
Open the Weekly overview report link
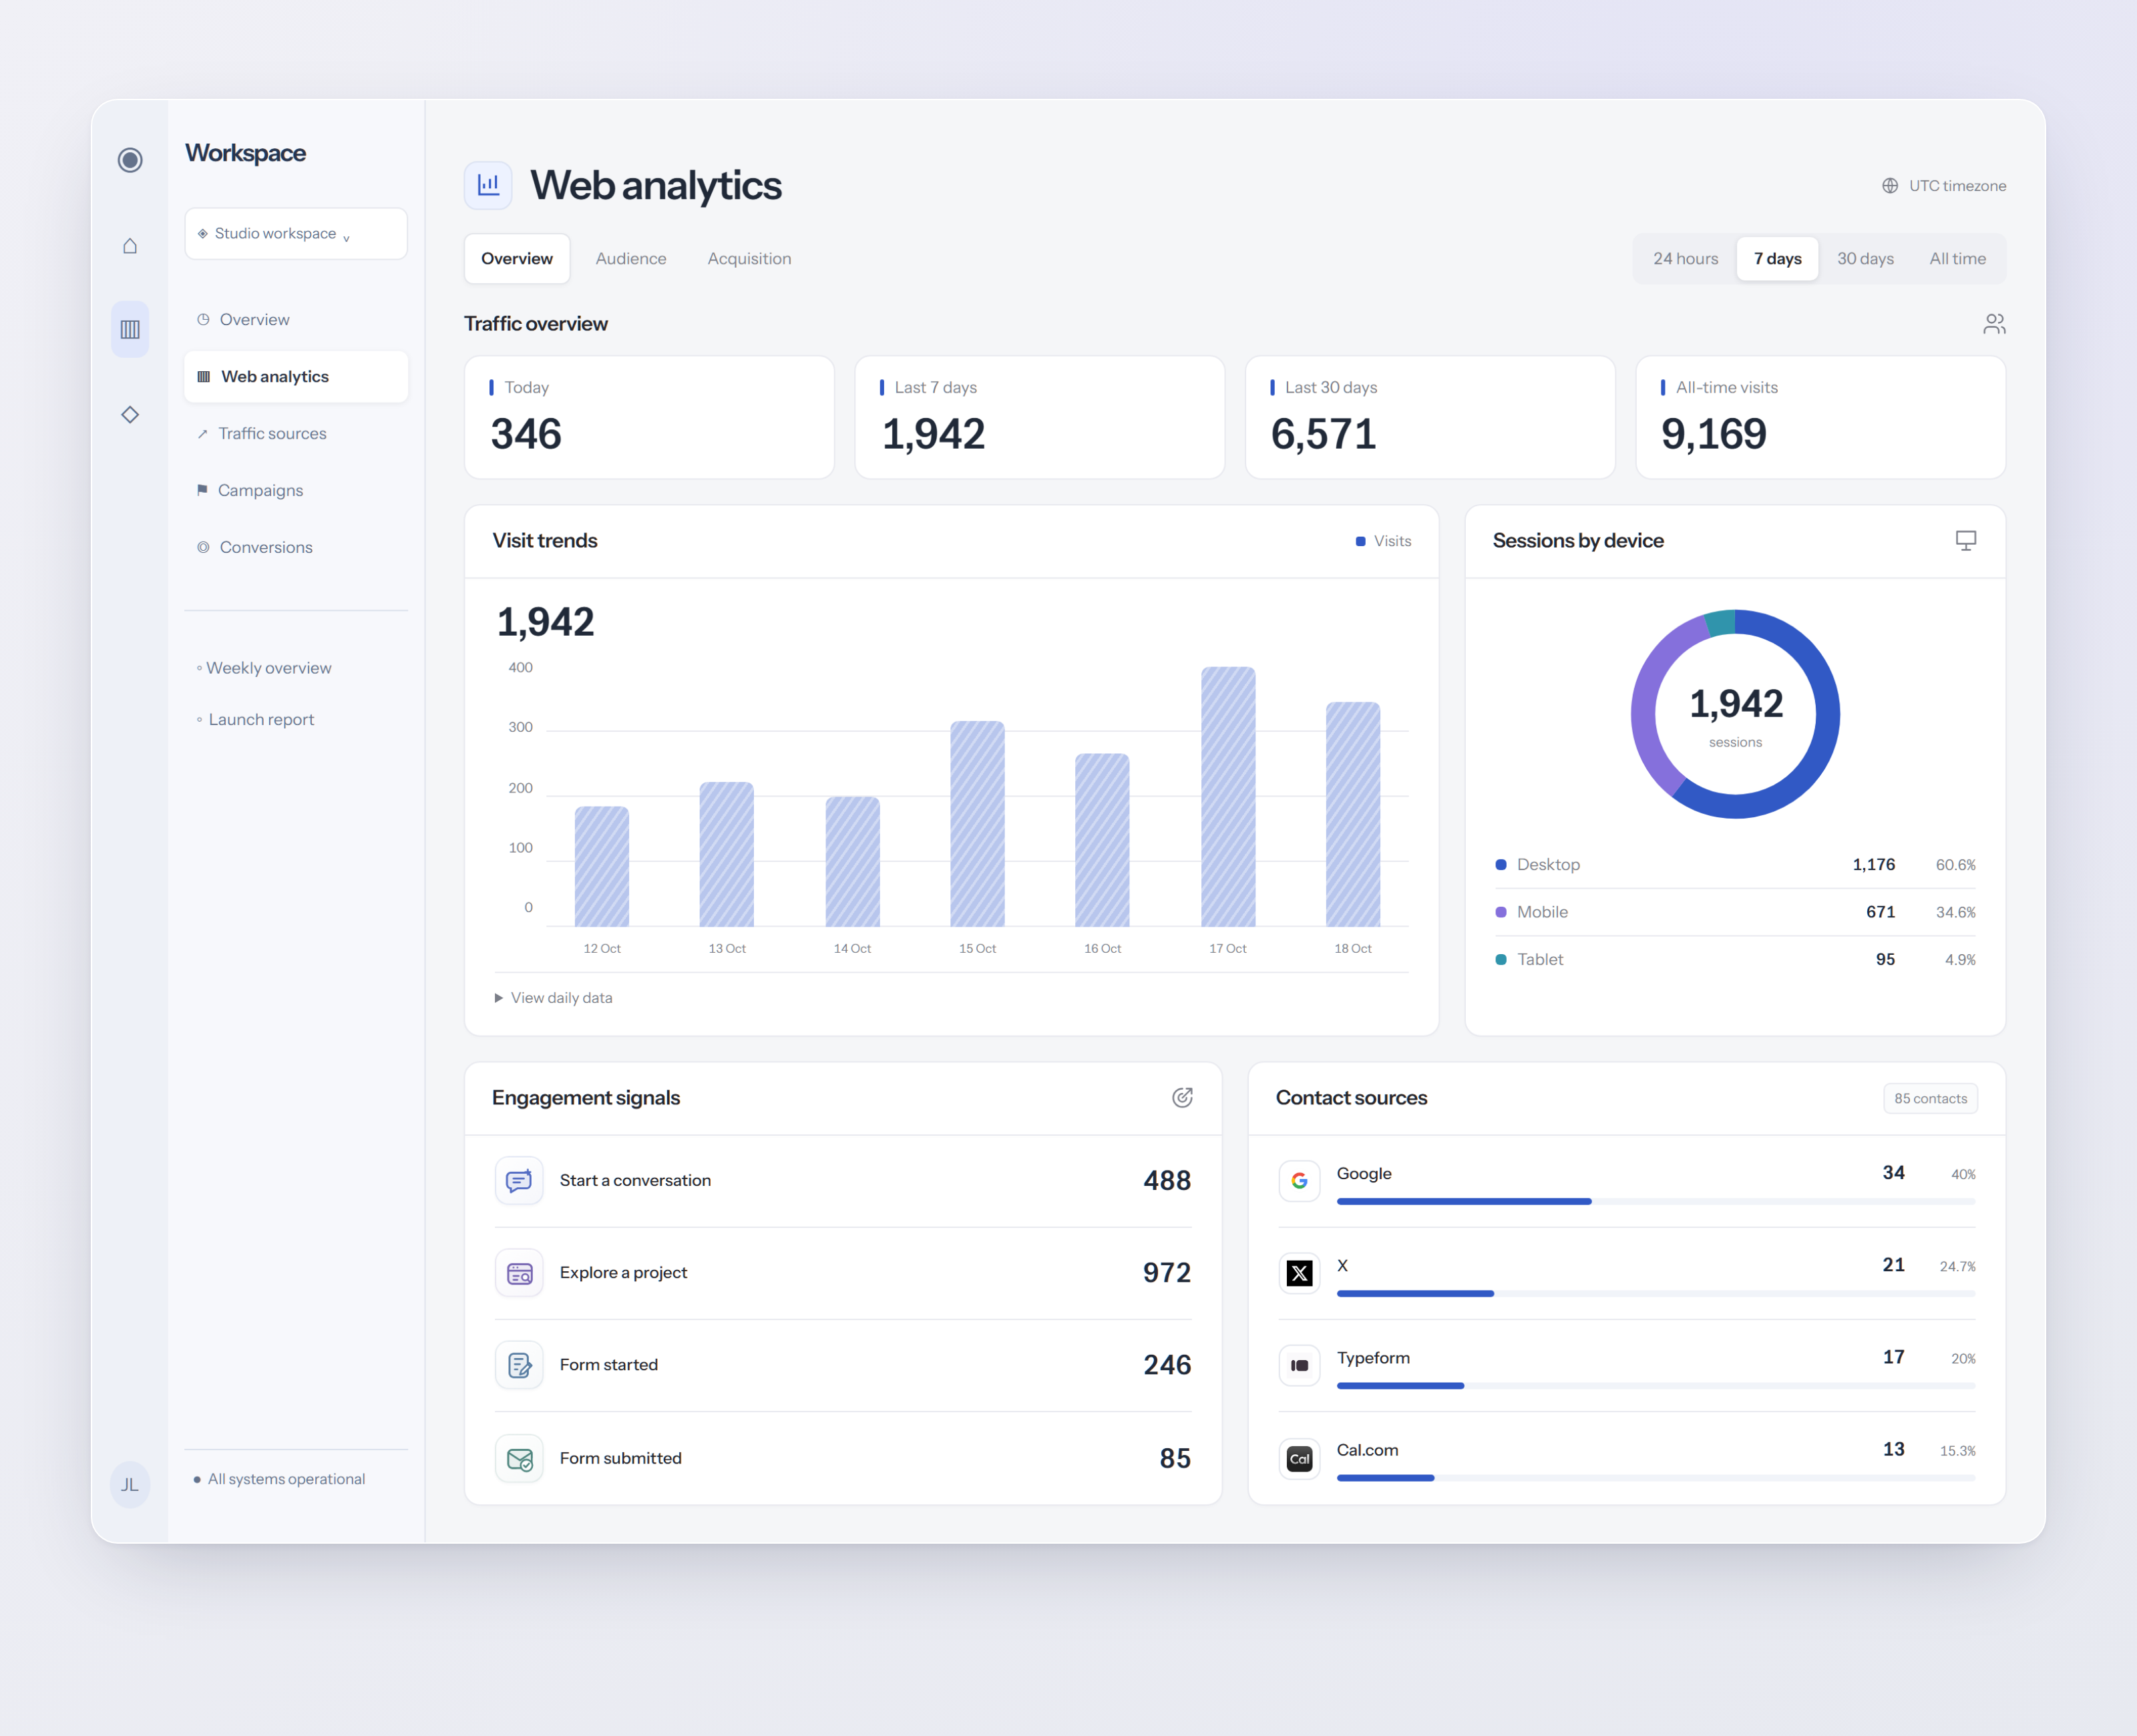[264, 668]
